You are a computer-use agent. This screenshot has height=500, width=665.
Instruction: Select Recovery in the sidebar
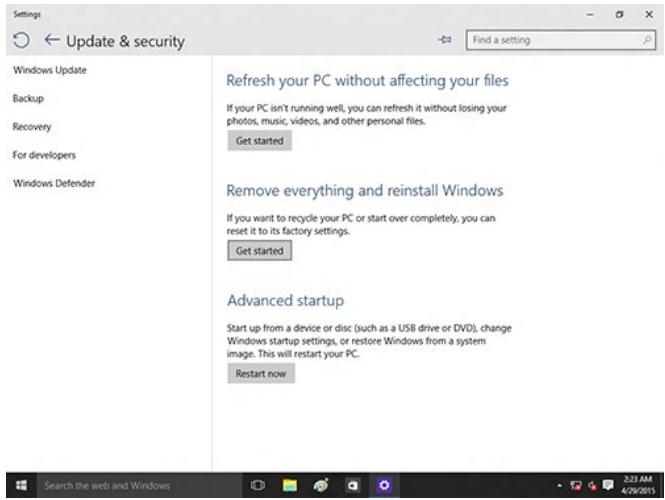32,127
